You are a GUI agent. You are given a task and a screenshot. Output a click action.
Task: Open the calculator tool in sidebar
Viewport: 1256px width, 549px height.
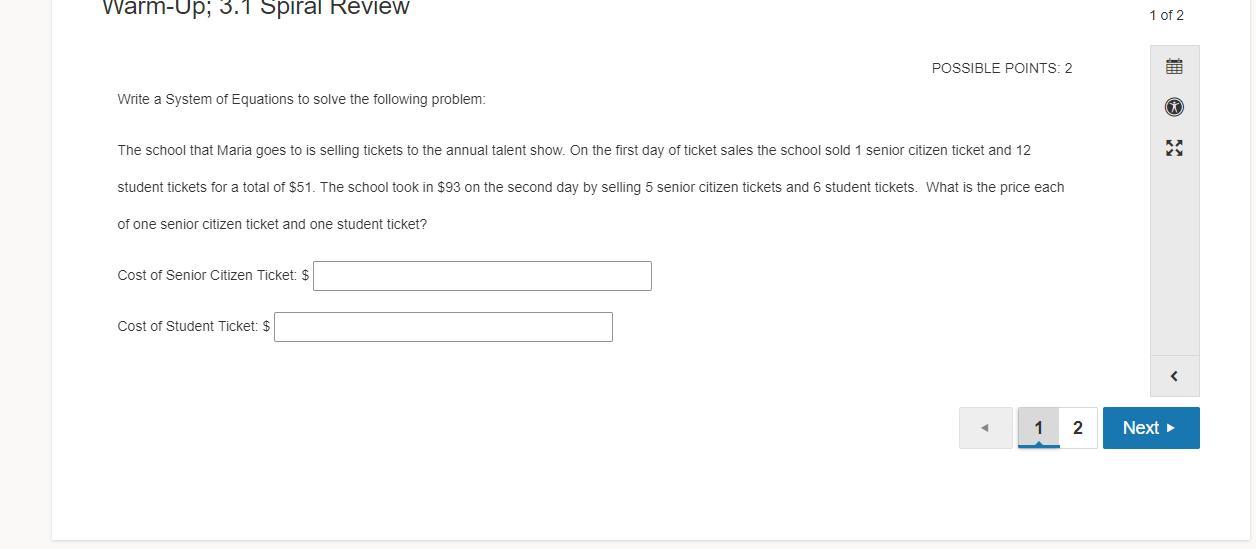click(x=1174, y=67)
